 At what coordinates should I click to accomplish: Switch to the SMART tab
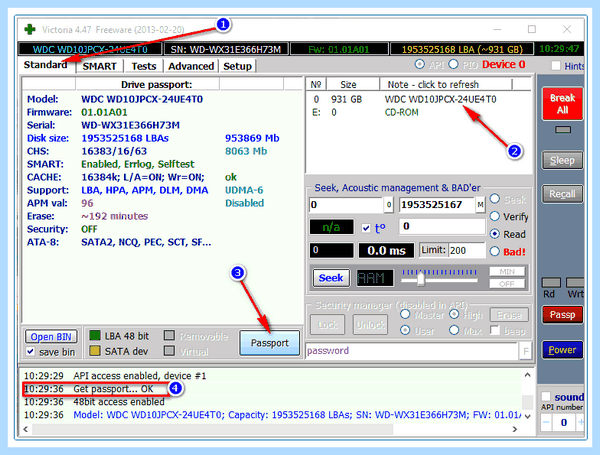[99, 66]
